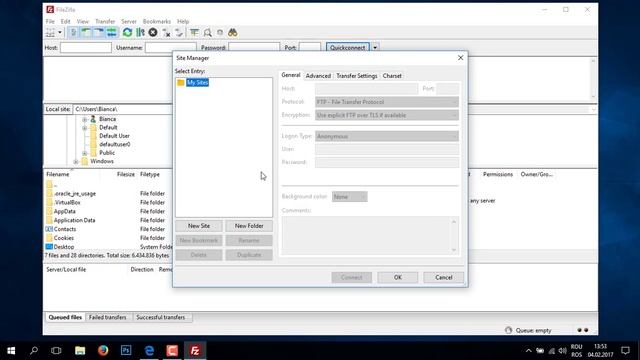Open Photoshop from taskbar
Image resolution: width=640 pixels, height=360 pixels.
(126, 350)
